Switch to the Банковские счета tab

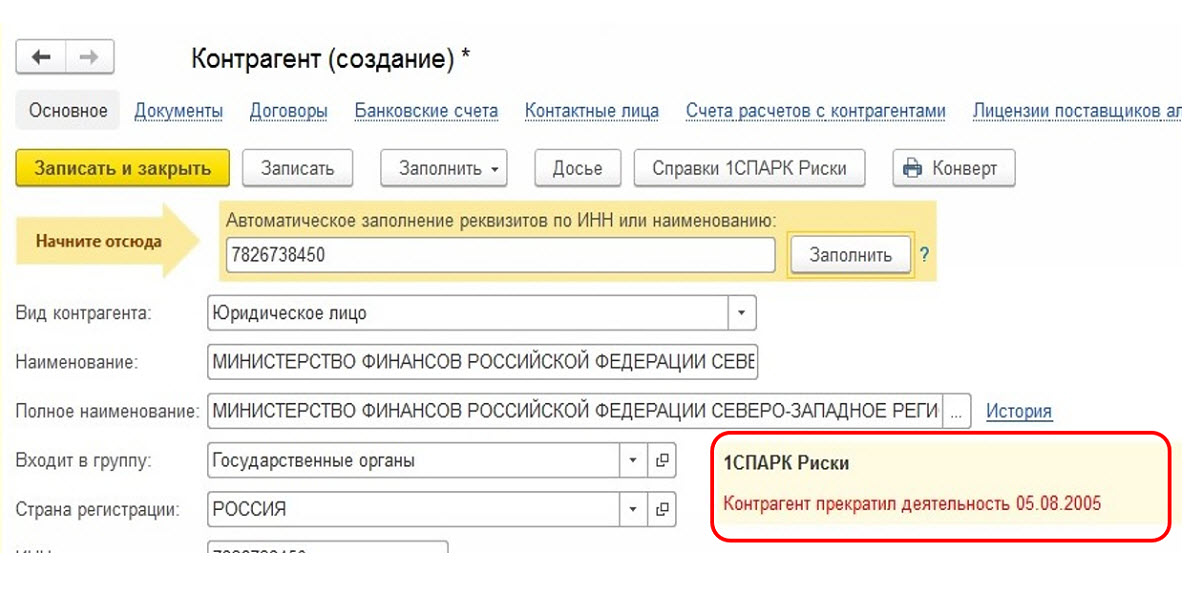426,111
